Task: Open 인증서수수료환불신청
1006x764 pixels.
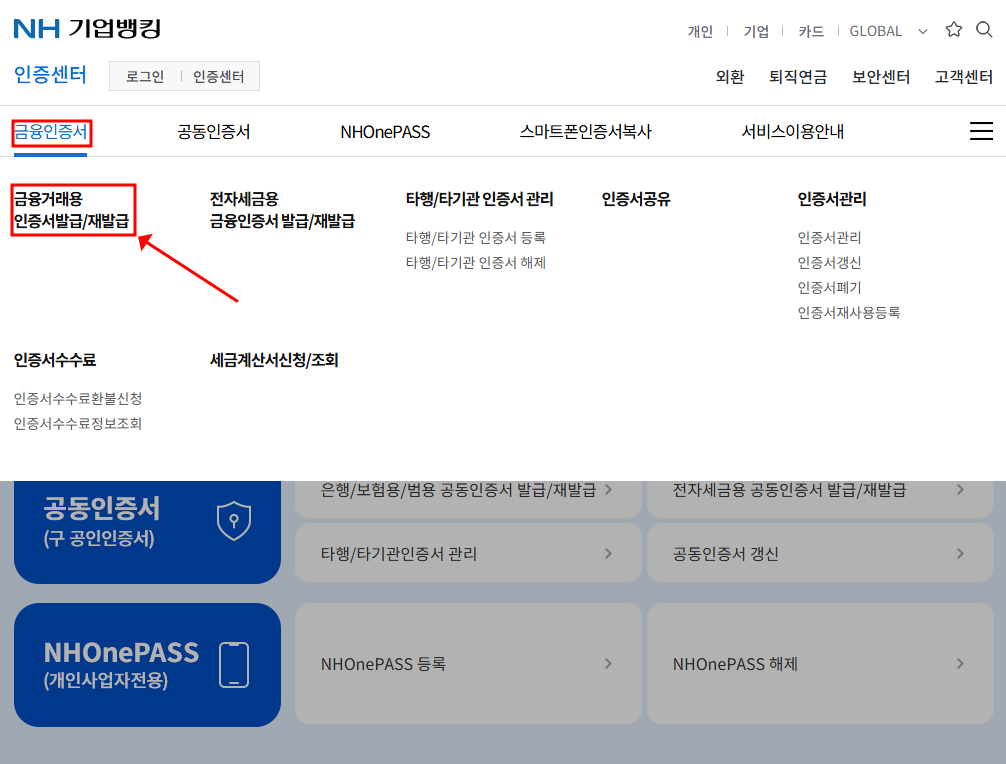Action: pyautogui.click(x=78, y=398)
